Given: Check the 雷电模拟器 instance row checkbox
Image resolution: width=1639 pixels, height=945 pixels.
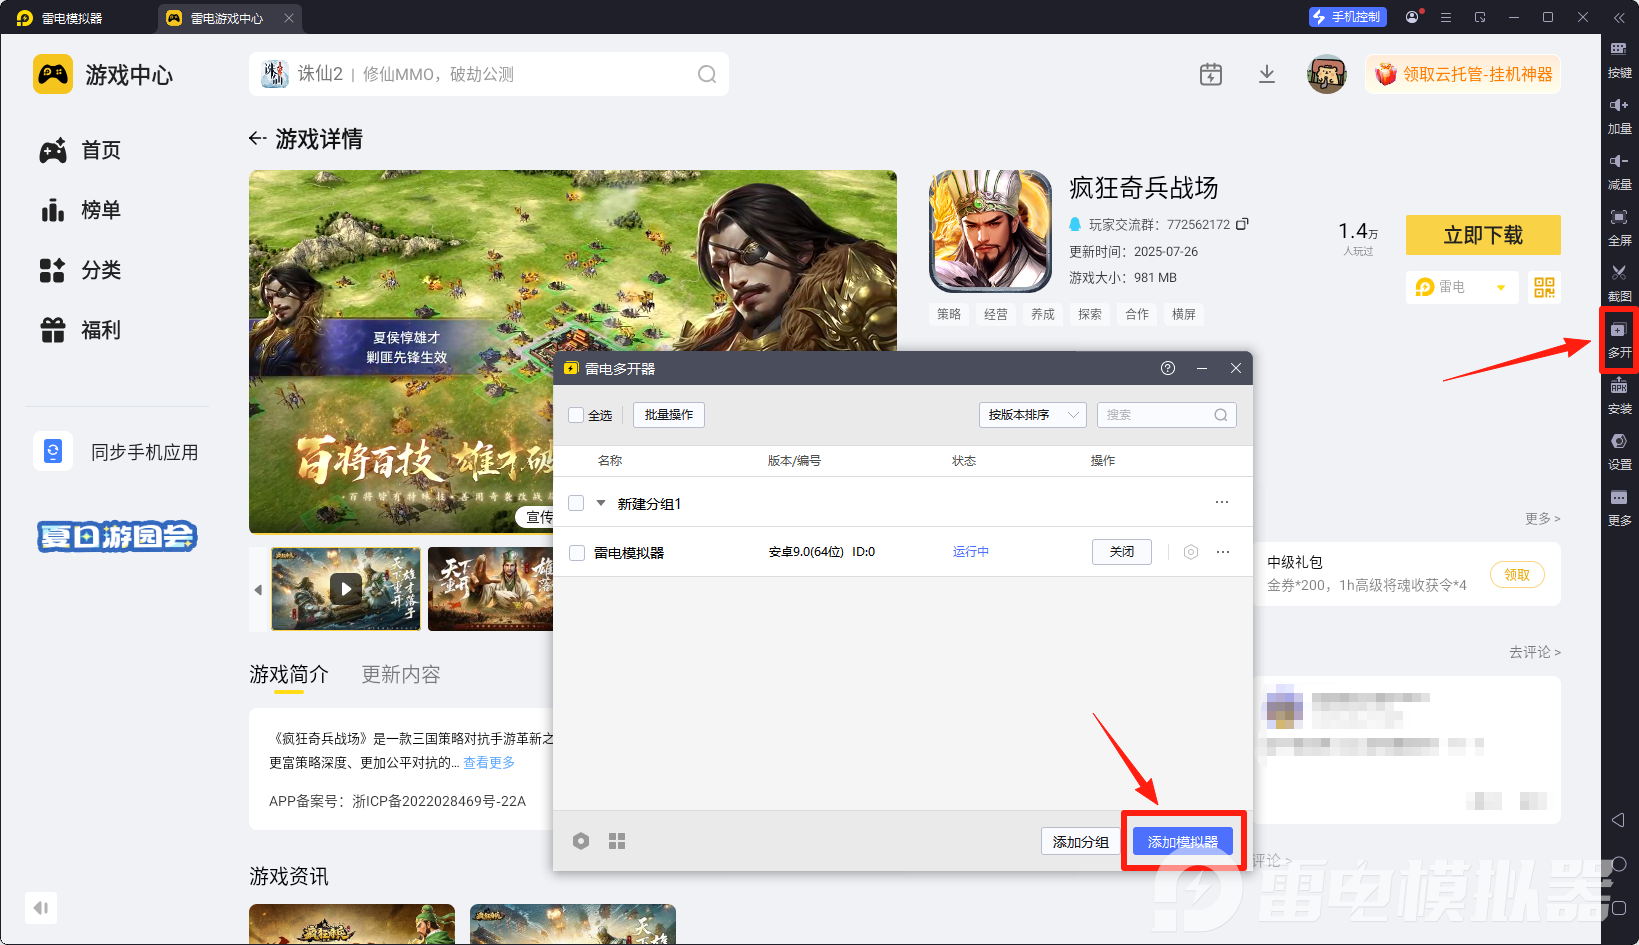Looking at the screenshot, I should point(576,551).
